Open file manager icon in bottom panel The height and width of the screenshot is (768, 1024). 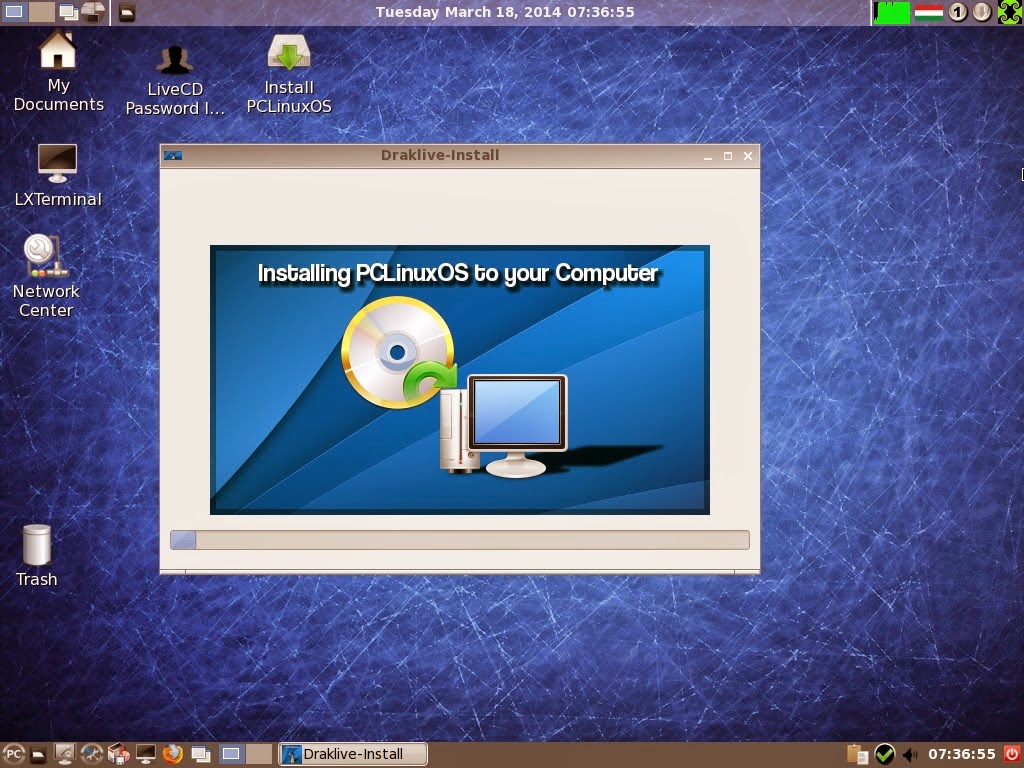point(39,755)
